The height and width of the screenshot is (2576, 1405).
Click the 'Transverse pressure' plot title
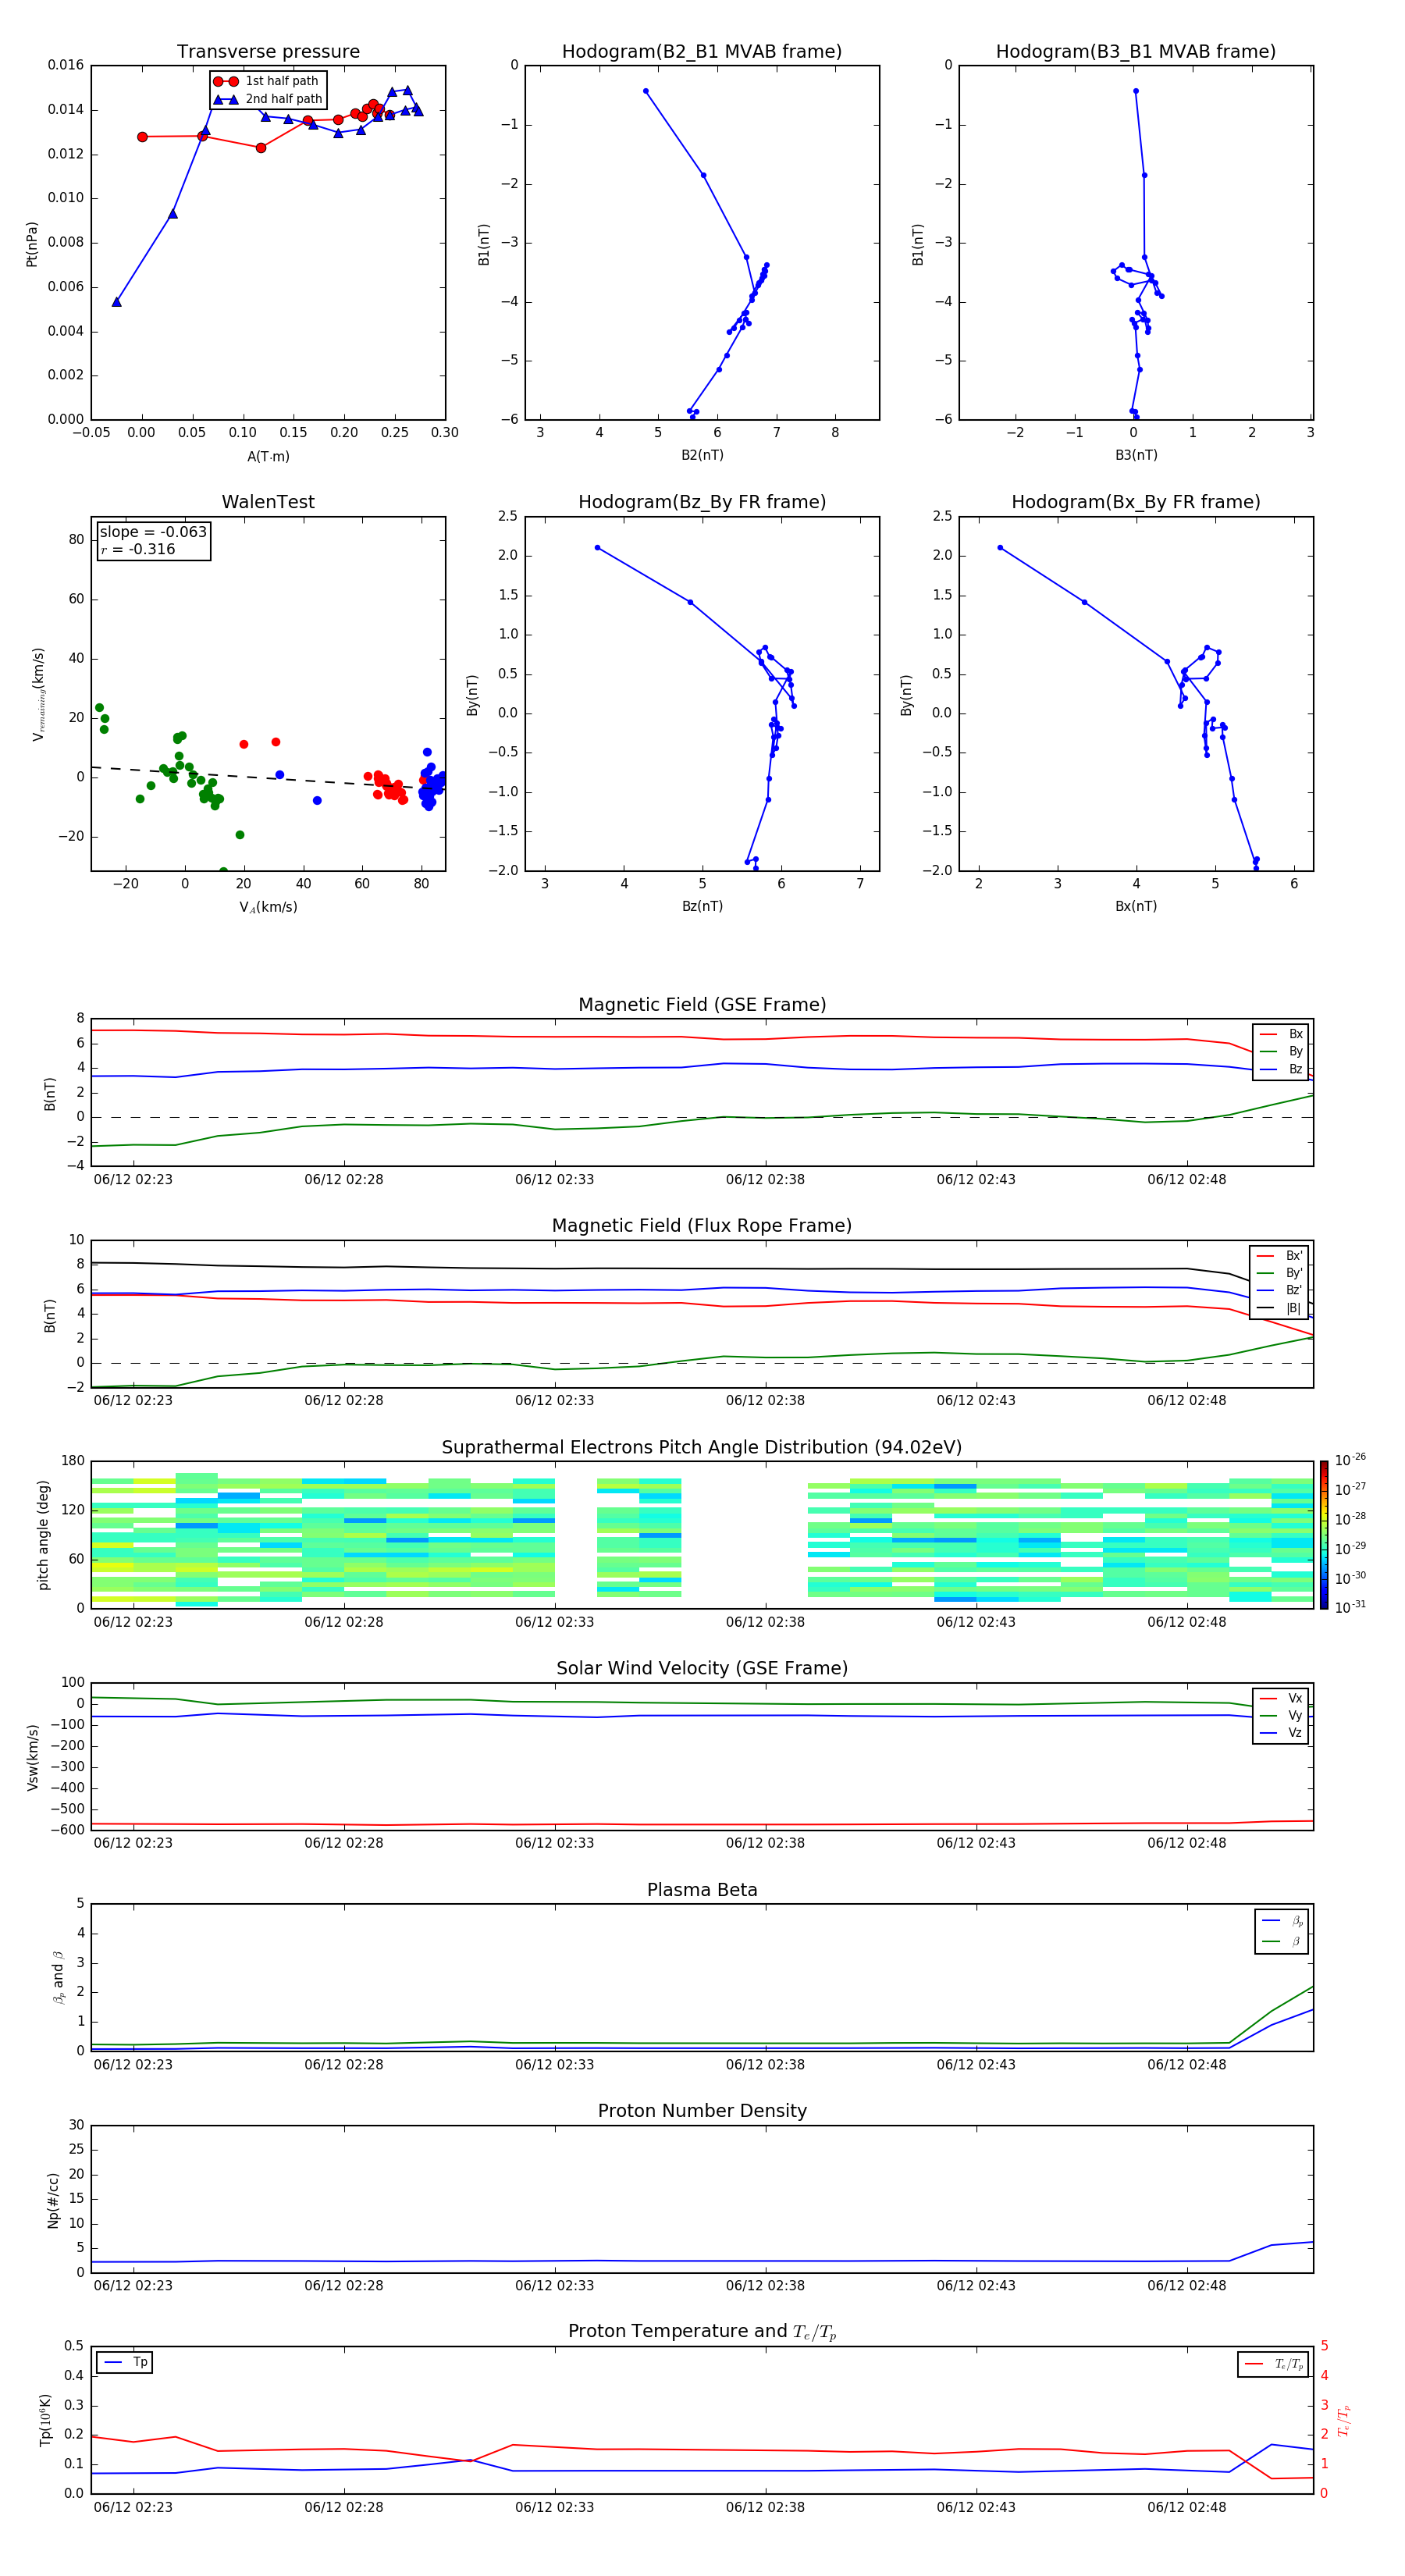coord(268,51)
